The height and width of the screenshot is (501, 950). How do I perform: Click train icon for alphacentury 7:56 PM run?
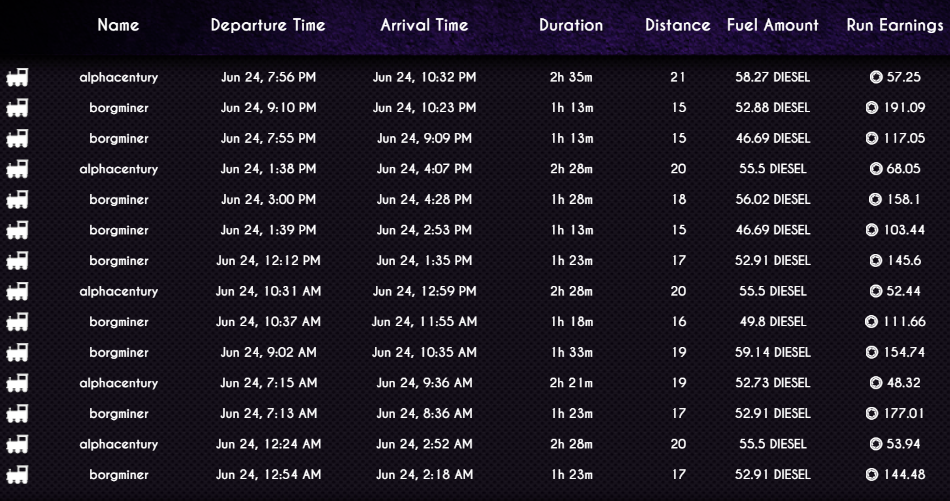(17, 77)
